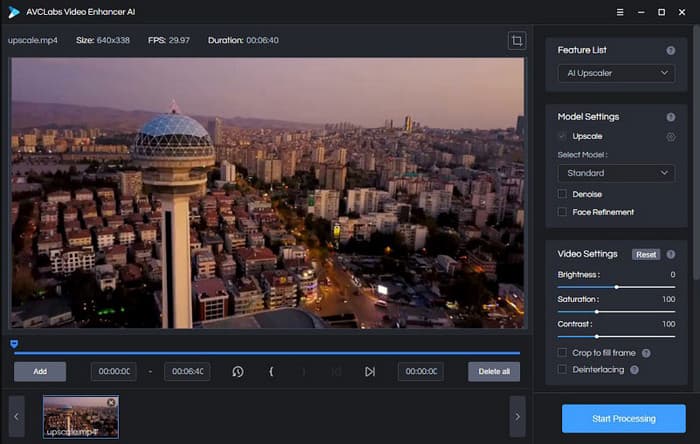Click the Brightness slider handle

[x=616, y=286]
